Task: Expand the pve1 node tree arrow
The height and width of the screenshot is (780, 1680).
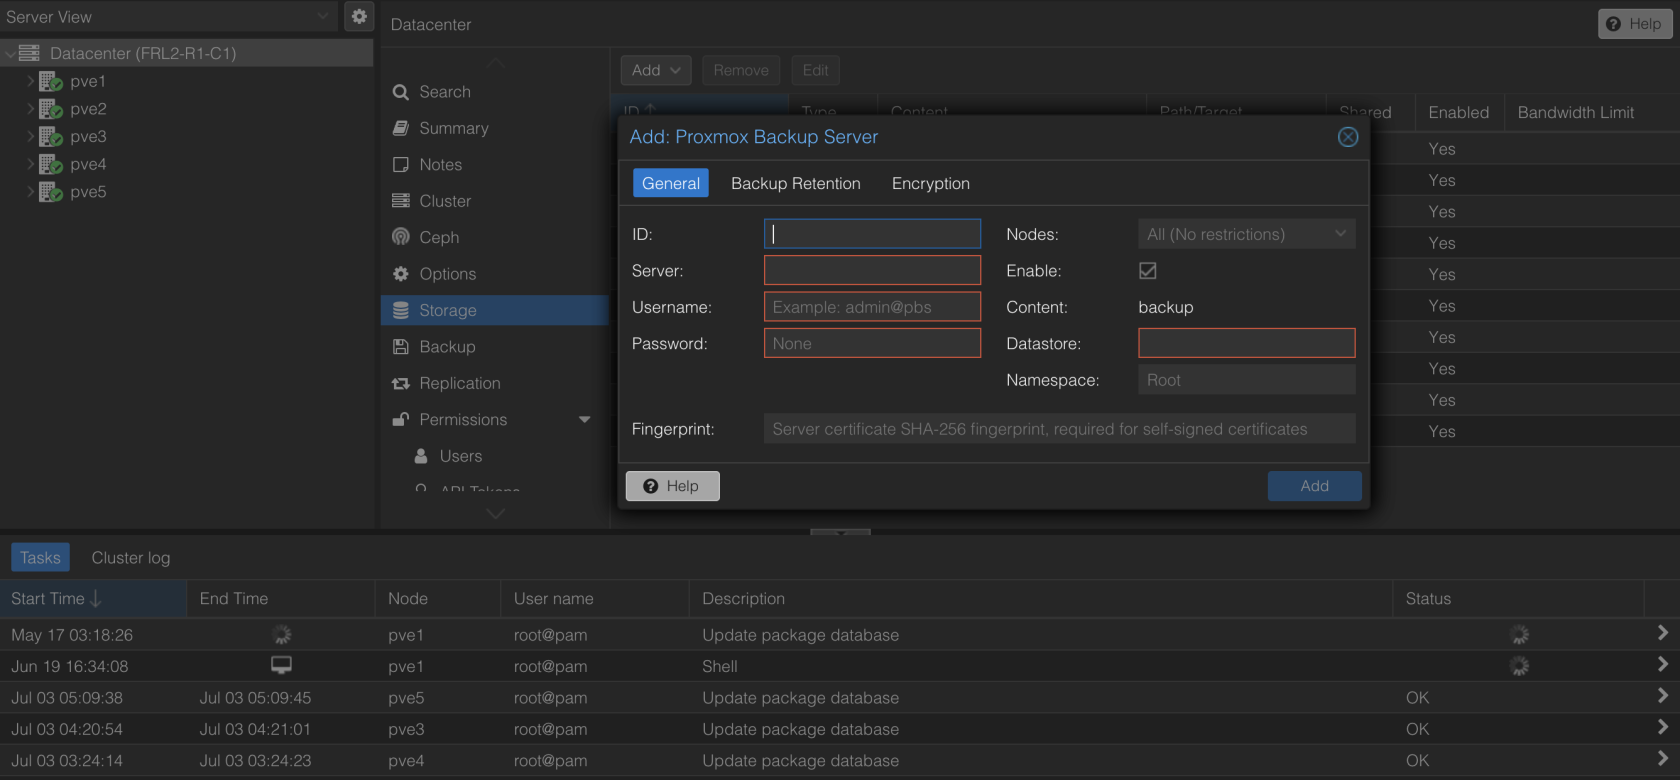Action: click(30, 81)
